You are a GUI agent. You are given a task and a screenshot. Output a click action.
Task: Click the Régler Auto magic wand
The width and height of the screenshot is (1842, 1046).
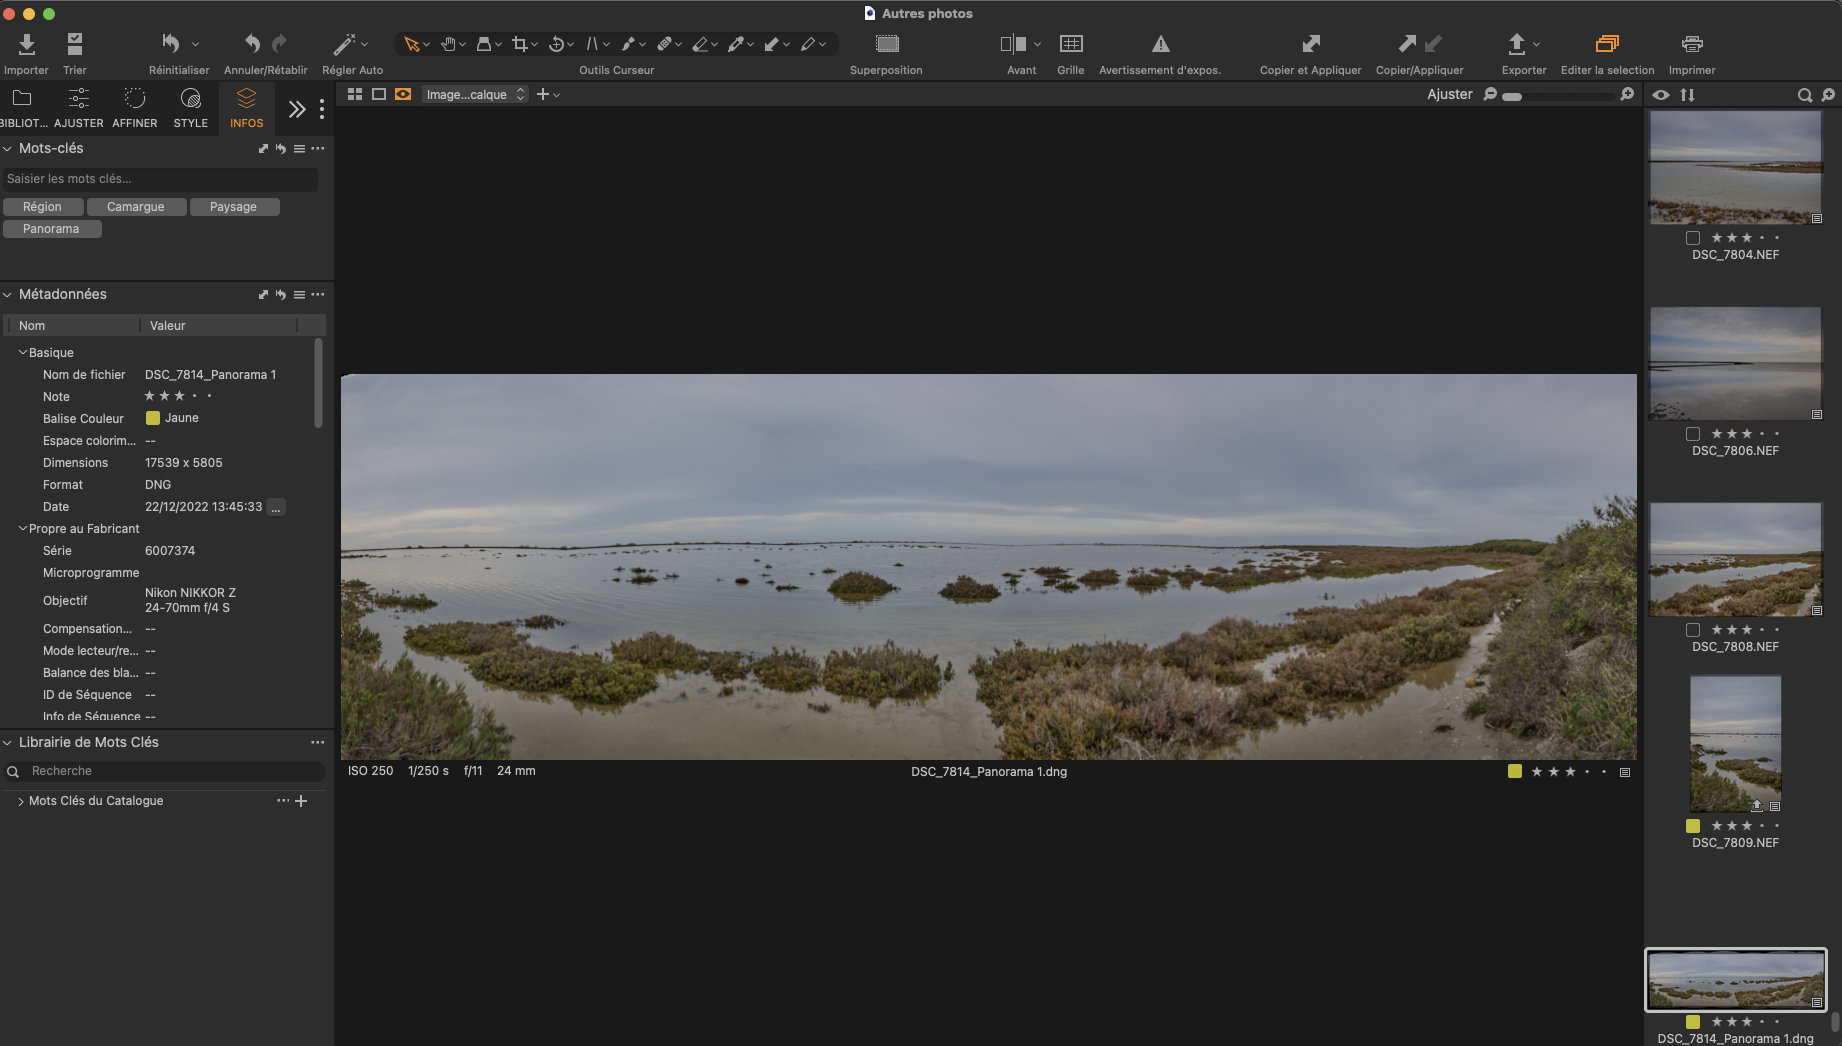tap(344, 44)
